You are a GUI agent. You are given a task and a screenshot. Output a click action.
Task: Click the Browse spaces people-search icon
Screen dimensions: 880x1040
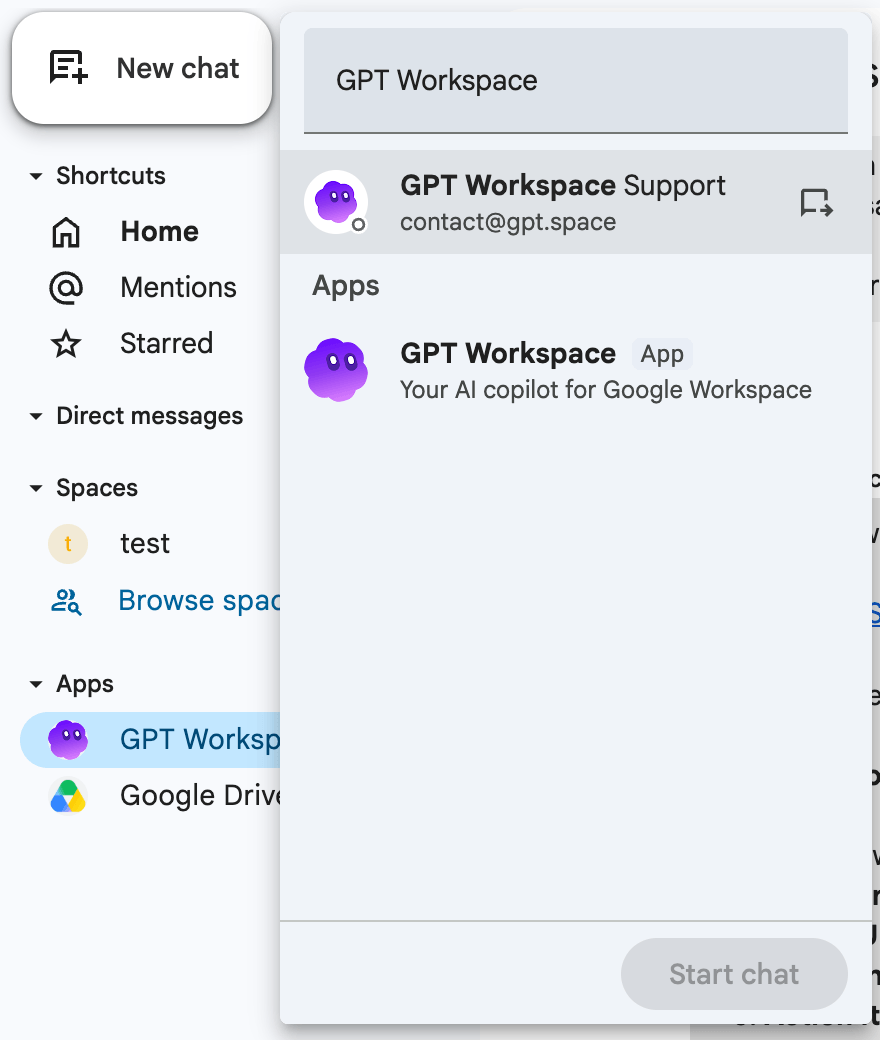tap(66, 601)
